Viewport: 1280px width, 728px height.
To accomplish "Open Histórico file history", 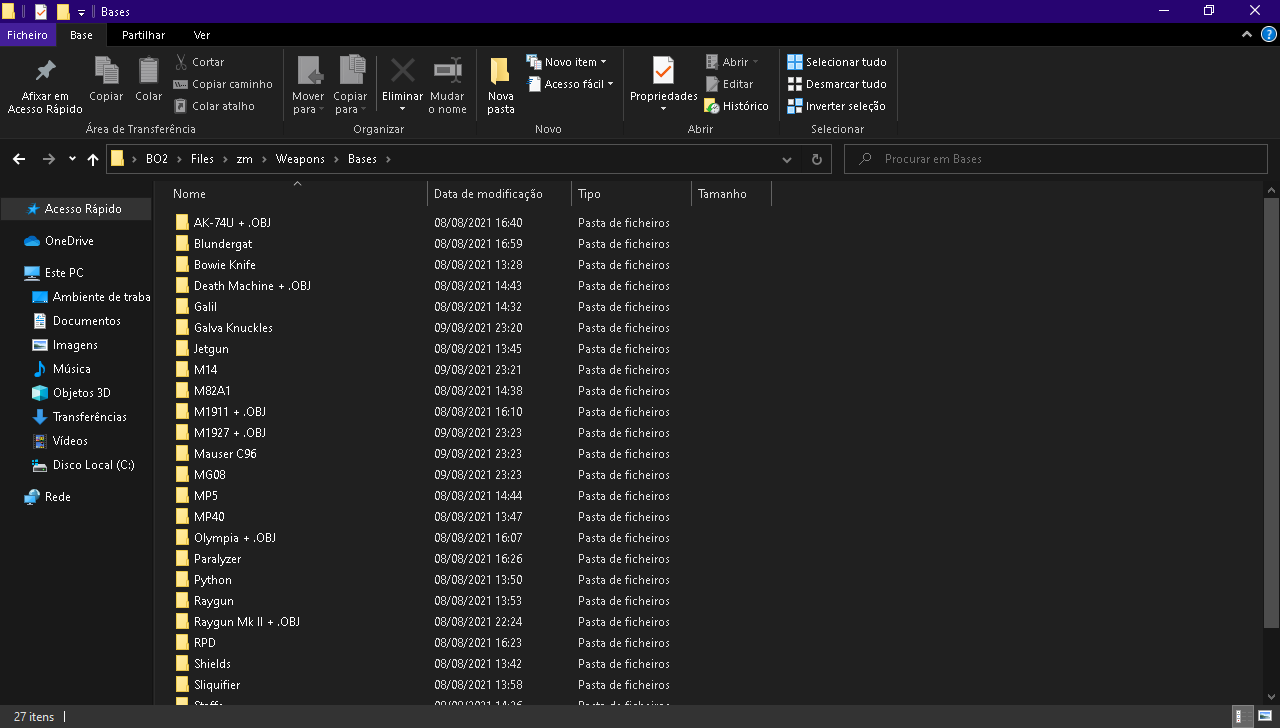I will [736, 106].
